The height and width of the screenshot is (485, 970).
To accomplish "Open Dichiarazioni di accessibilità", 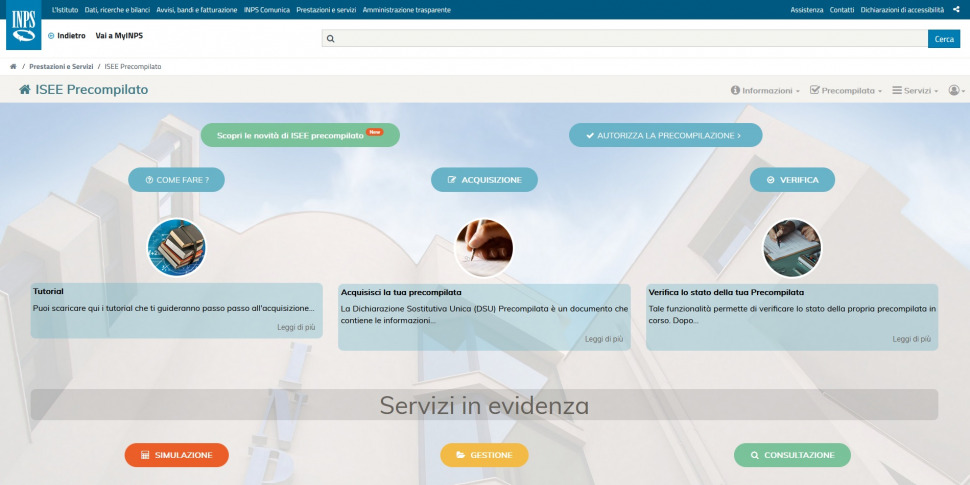I will (902, 10).
